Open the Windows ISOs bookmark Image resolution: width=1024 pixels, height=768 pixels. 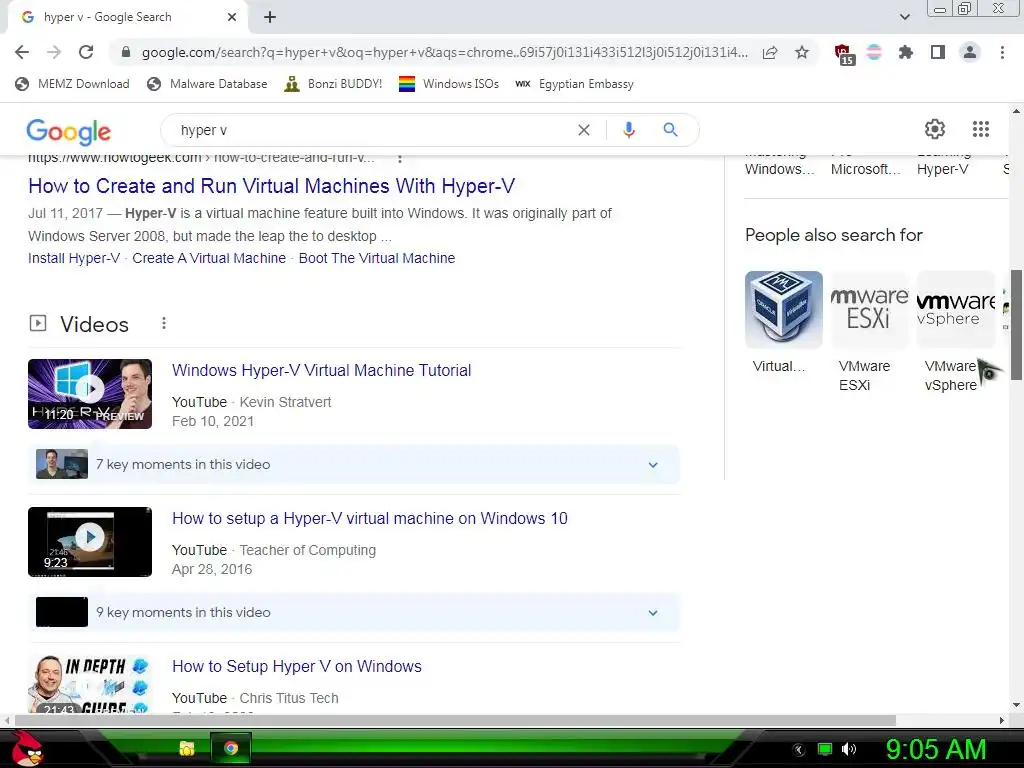pyautogui.click(x=449, y=84)
